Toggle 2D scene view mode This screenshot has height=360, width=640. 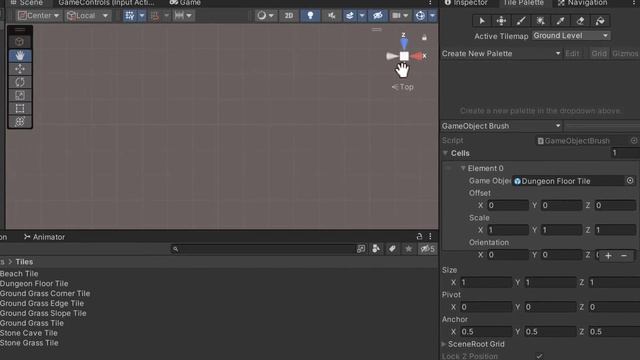click(289, 16)
